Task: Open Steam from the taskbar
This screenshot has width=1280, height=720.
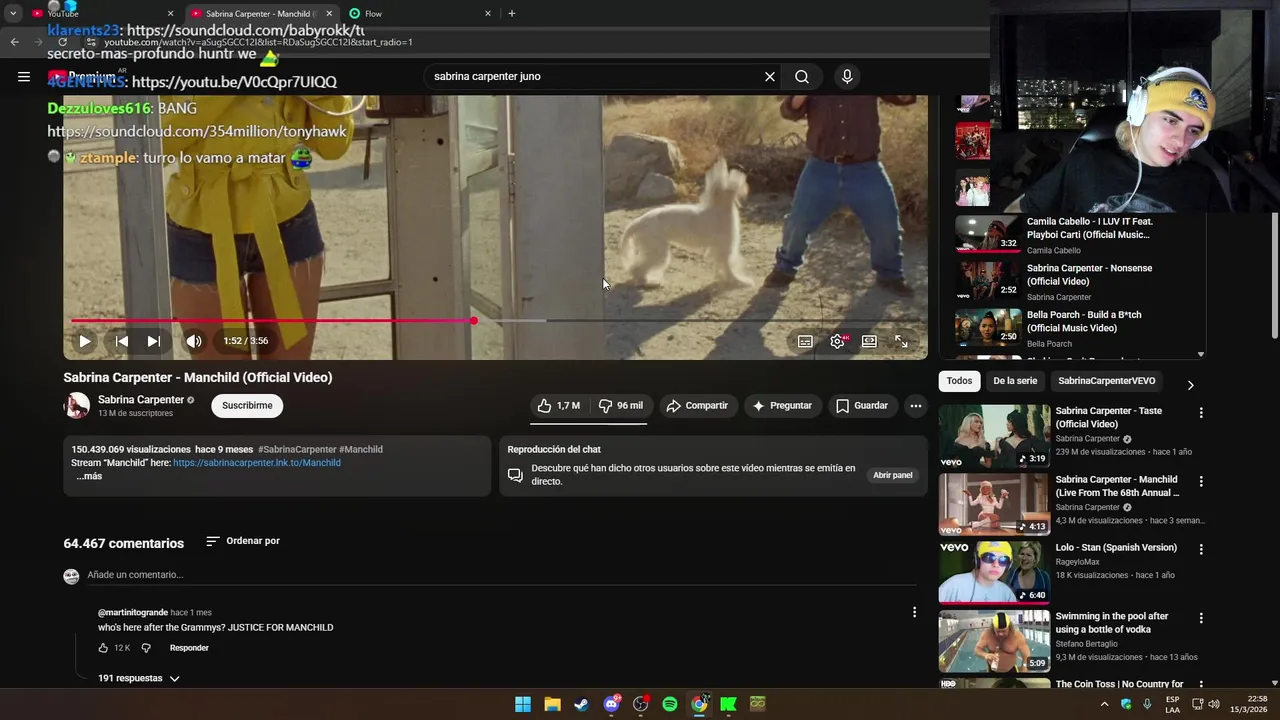Action: 581,704
